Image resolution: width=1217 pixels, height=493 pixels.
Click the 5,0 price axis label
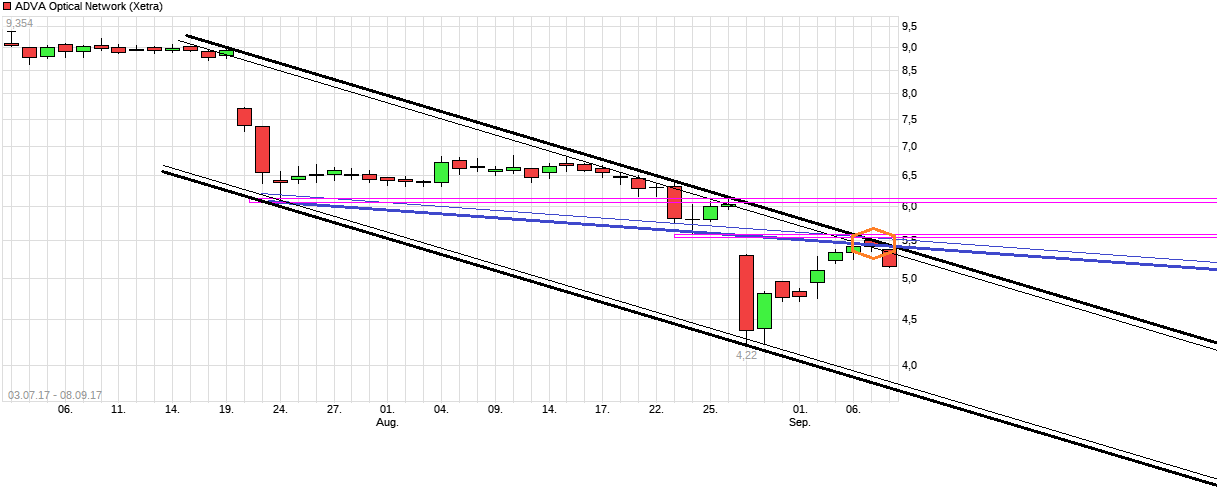pos(910,278)
